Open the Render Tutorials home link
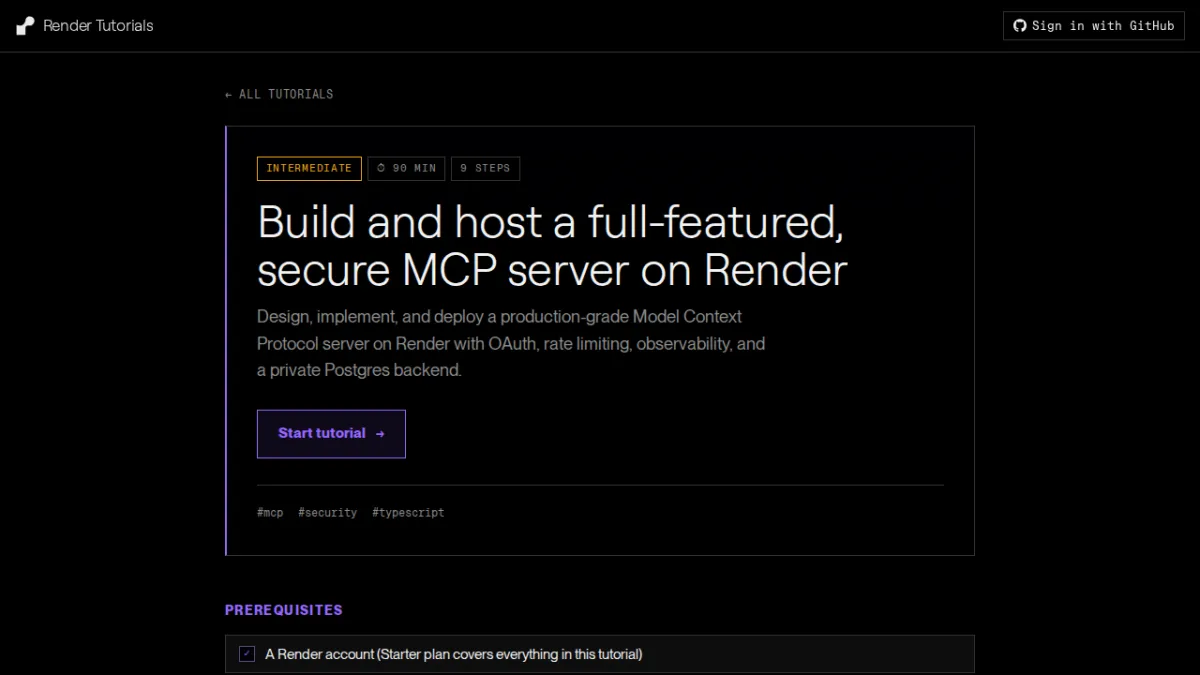The height and width of the screenshot is (675, 1200). coord(85,26)
